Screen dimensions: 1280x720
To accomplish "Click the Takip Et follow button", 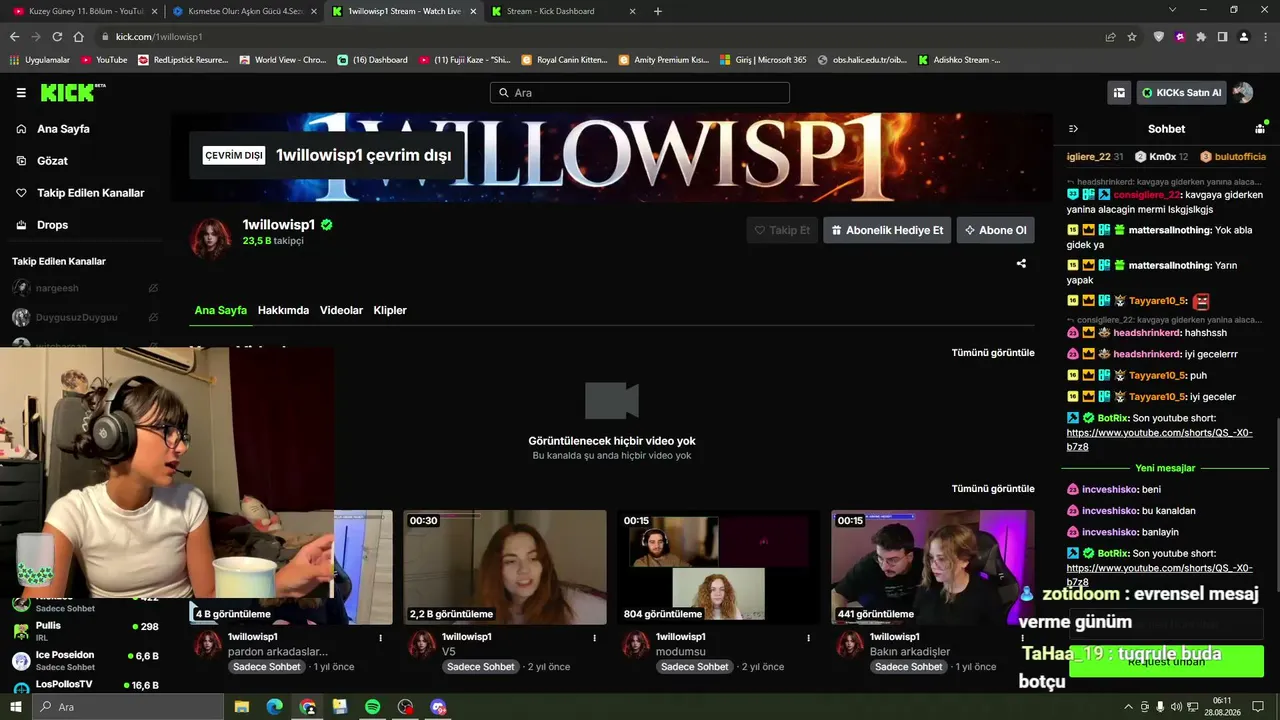I will (782, 230).
